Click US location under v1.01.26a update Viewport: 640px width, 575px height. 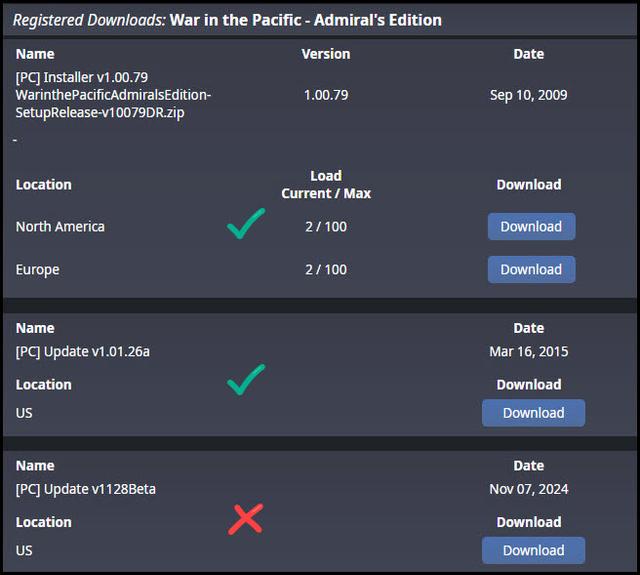click(x=24, y=413)
